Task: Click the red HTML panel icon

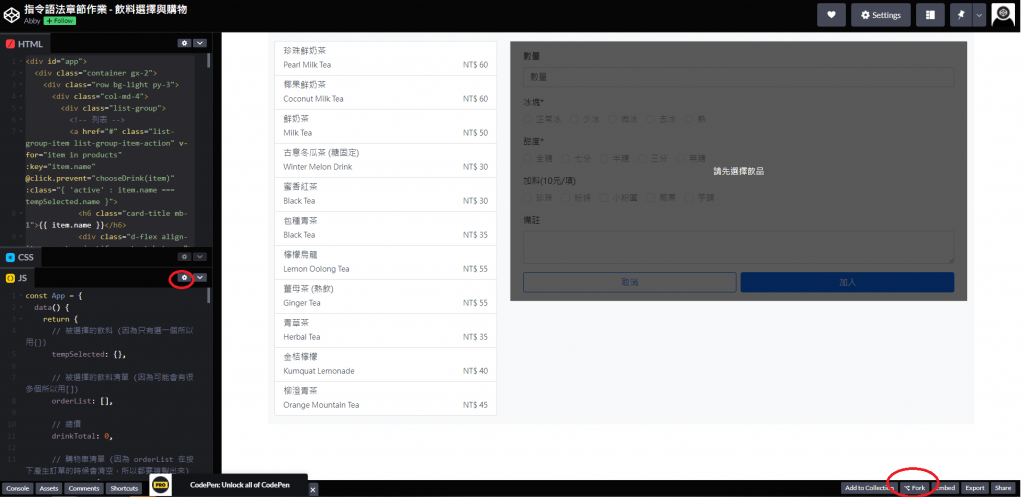Action: click(x=10, y=44)
